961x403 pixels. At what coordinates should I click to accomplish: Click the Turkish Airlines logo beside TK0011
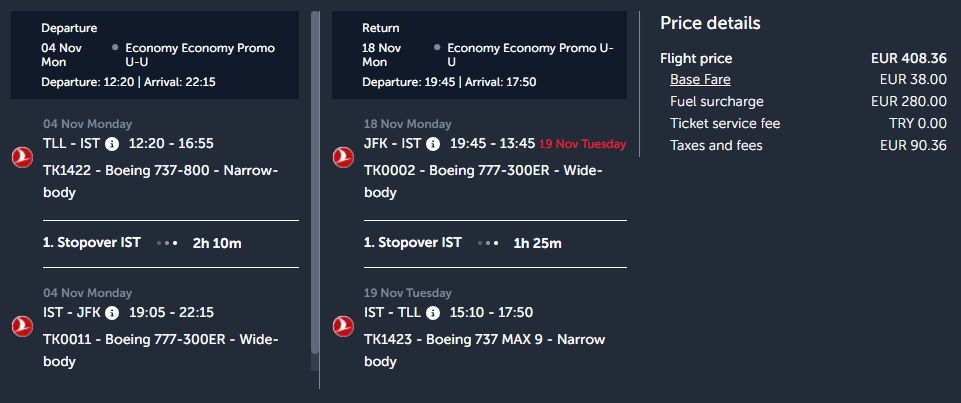pyautogui.click(x=21, y=325)
